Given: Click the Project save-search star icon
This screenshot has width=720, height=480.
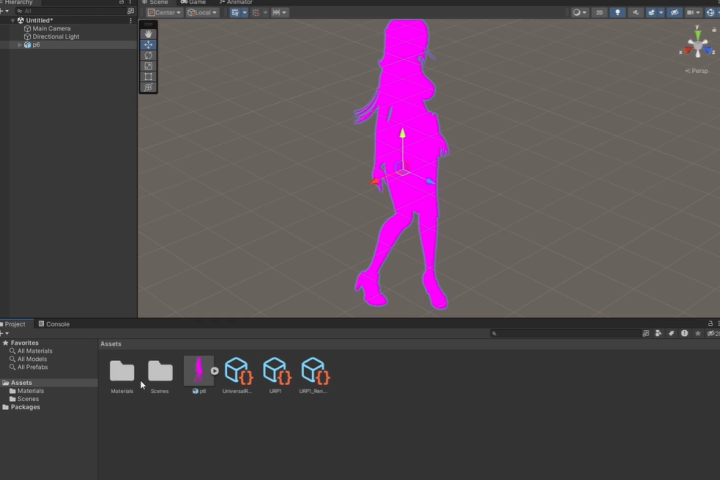Looking at the screenshot, I should [x=698, y=333].
